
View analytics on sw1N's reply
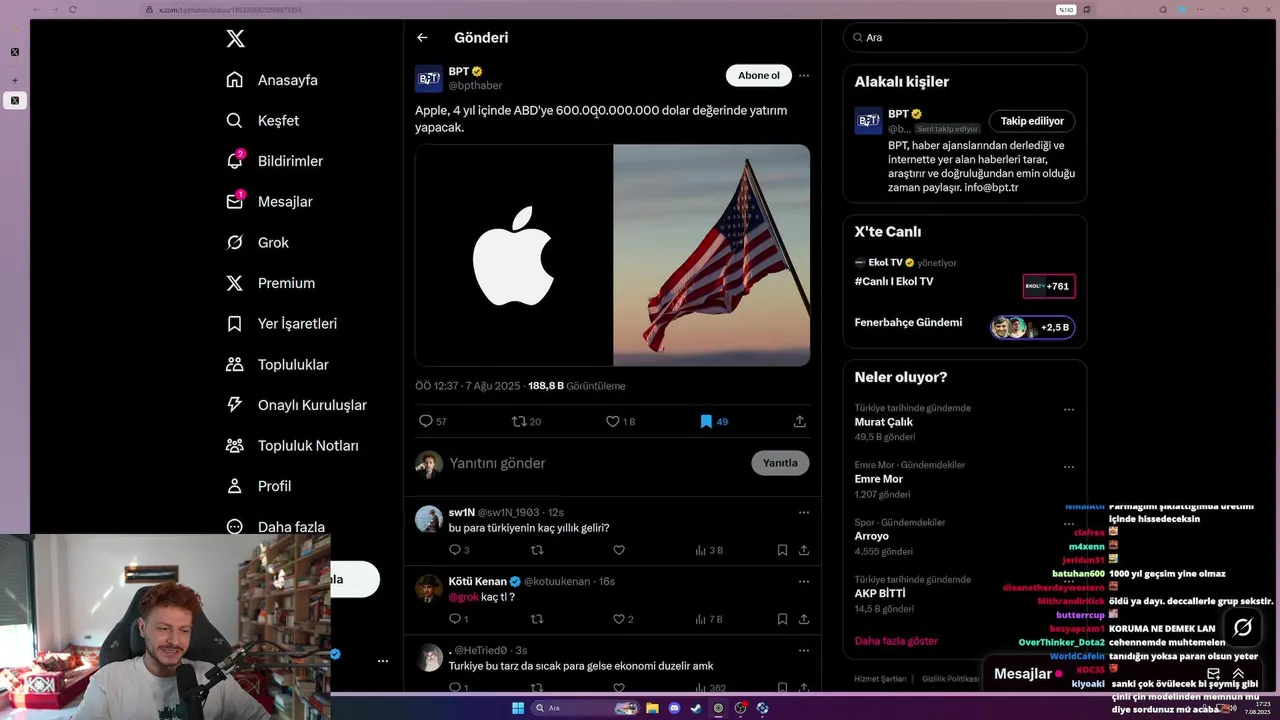(708, 550)
